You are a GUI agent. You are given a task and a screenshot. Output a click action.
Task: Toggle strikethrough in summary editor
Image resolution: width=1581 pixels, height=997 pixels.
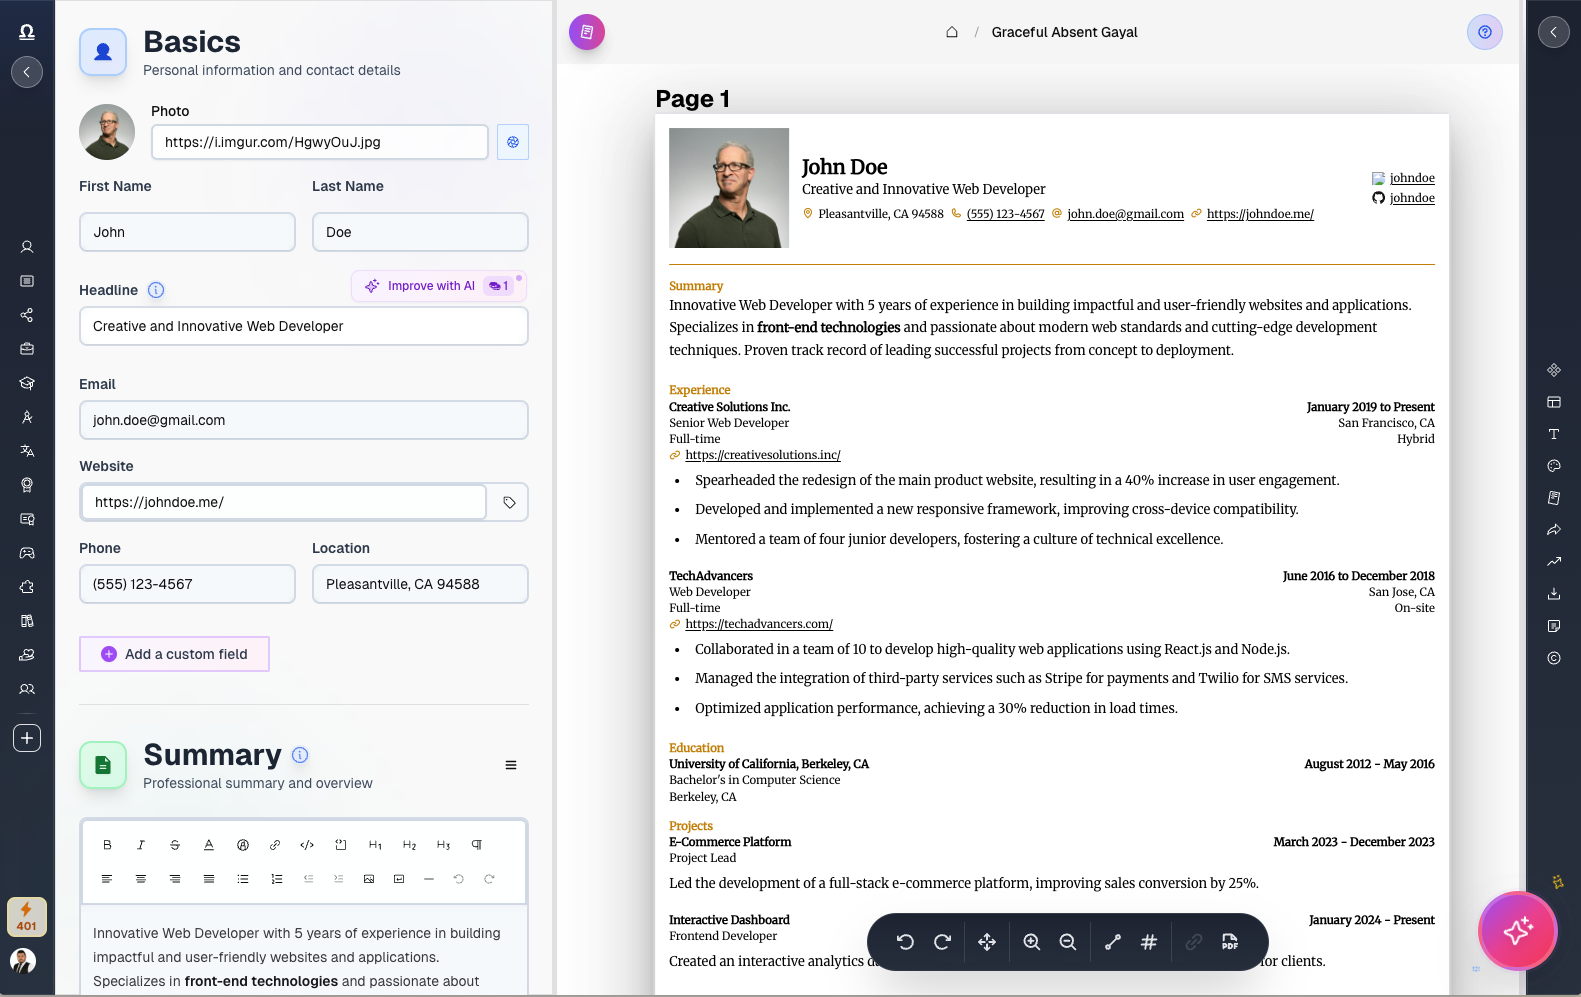pyautogui.click(x=175, y=845)
